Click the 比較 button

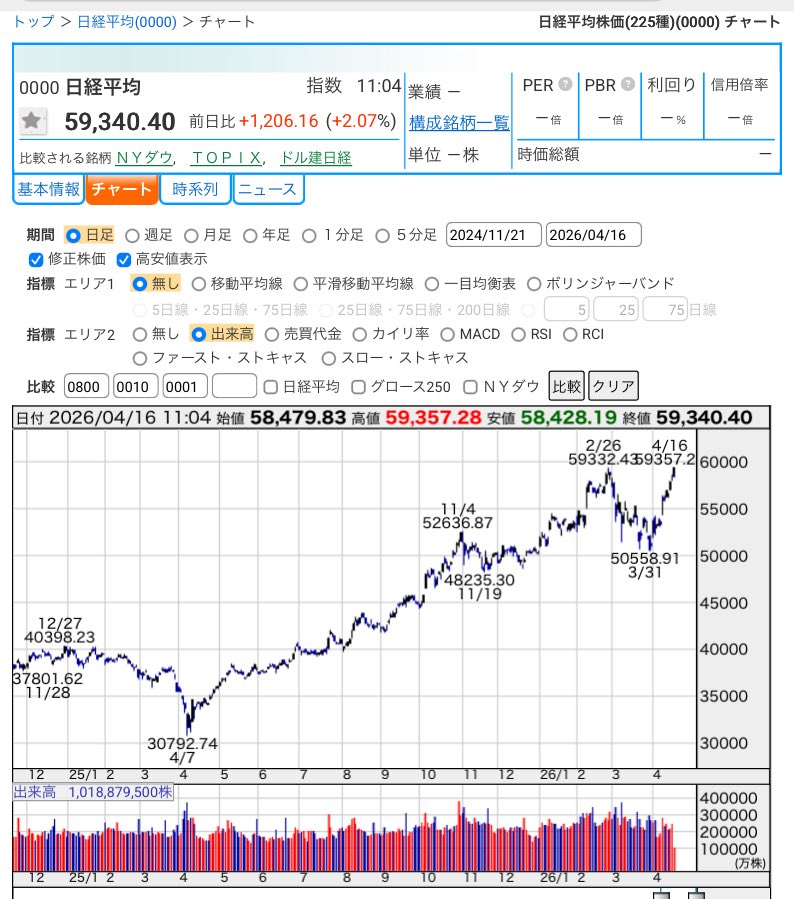[x=566, y=386]
